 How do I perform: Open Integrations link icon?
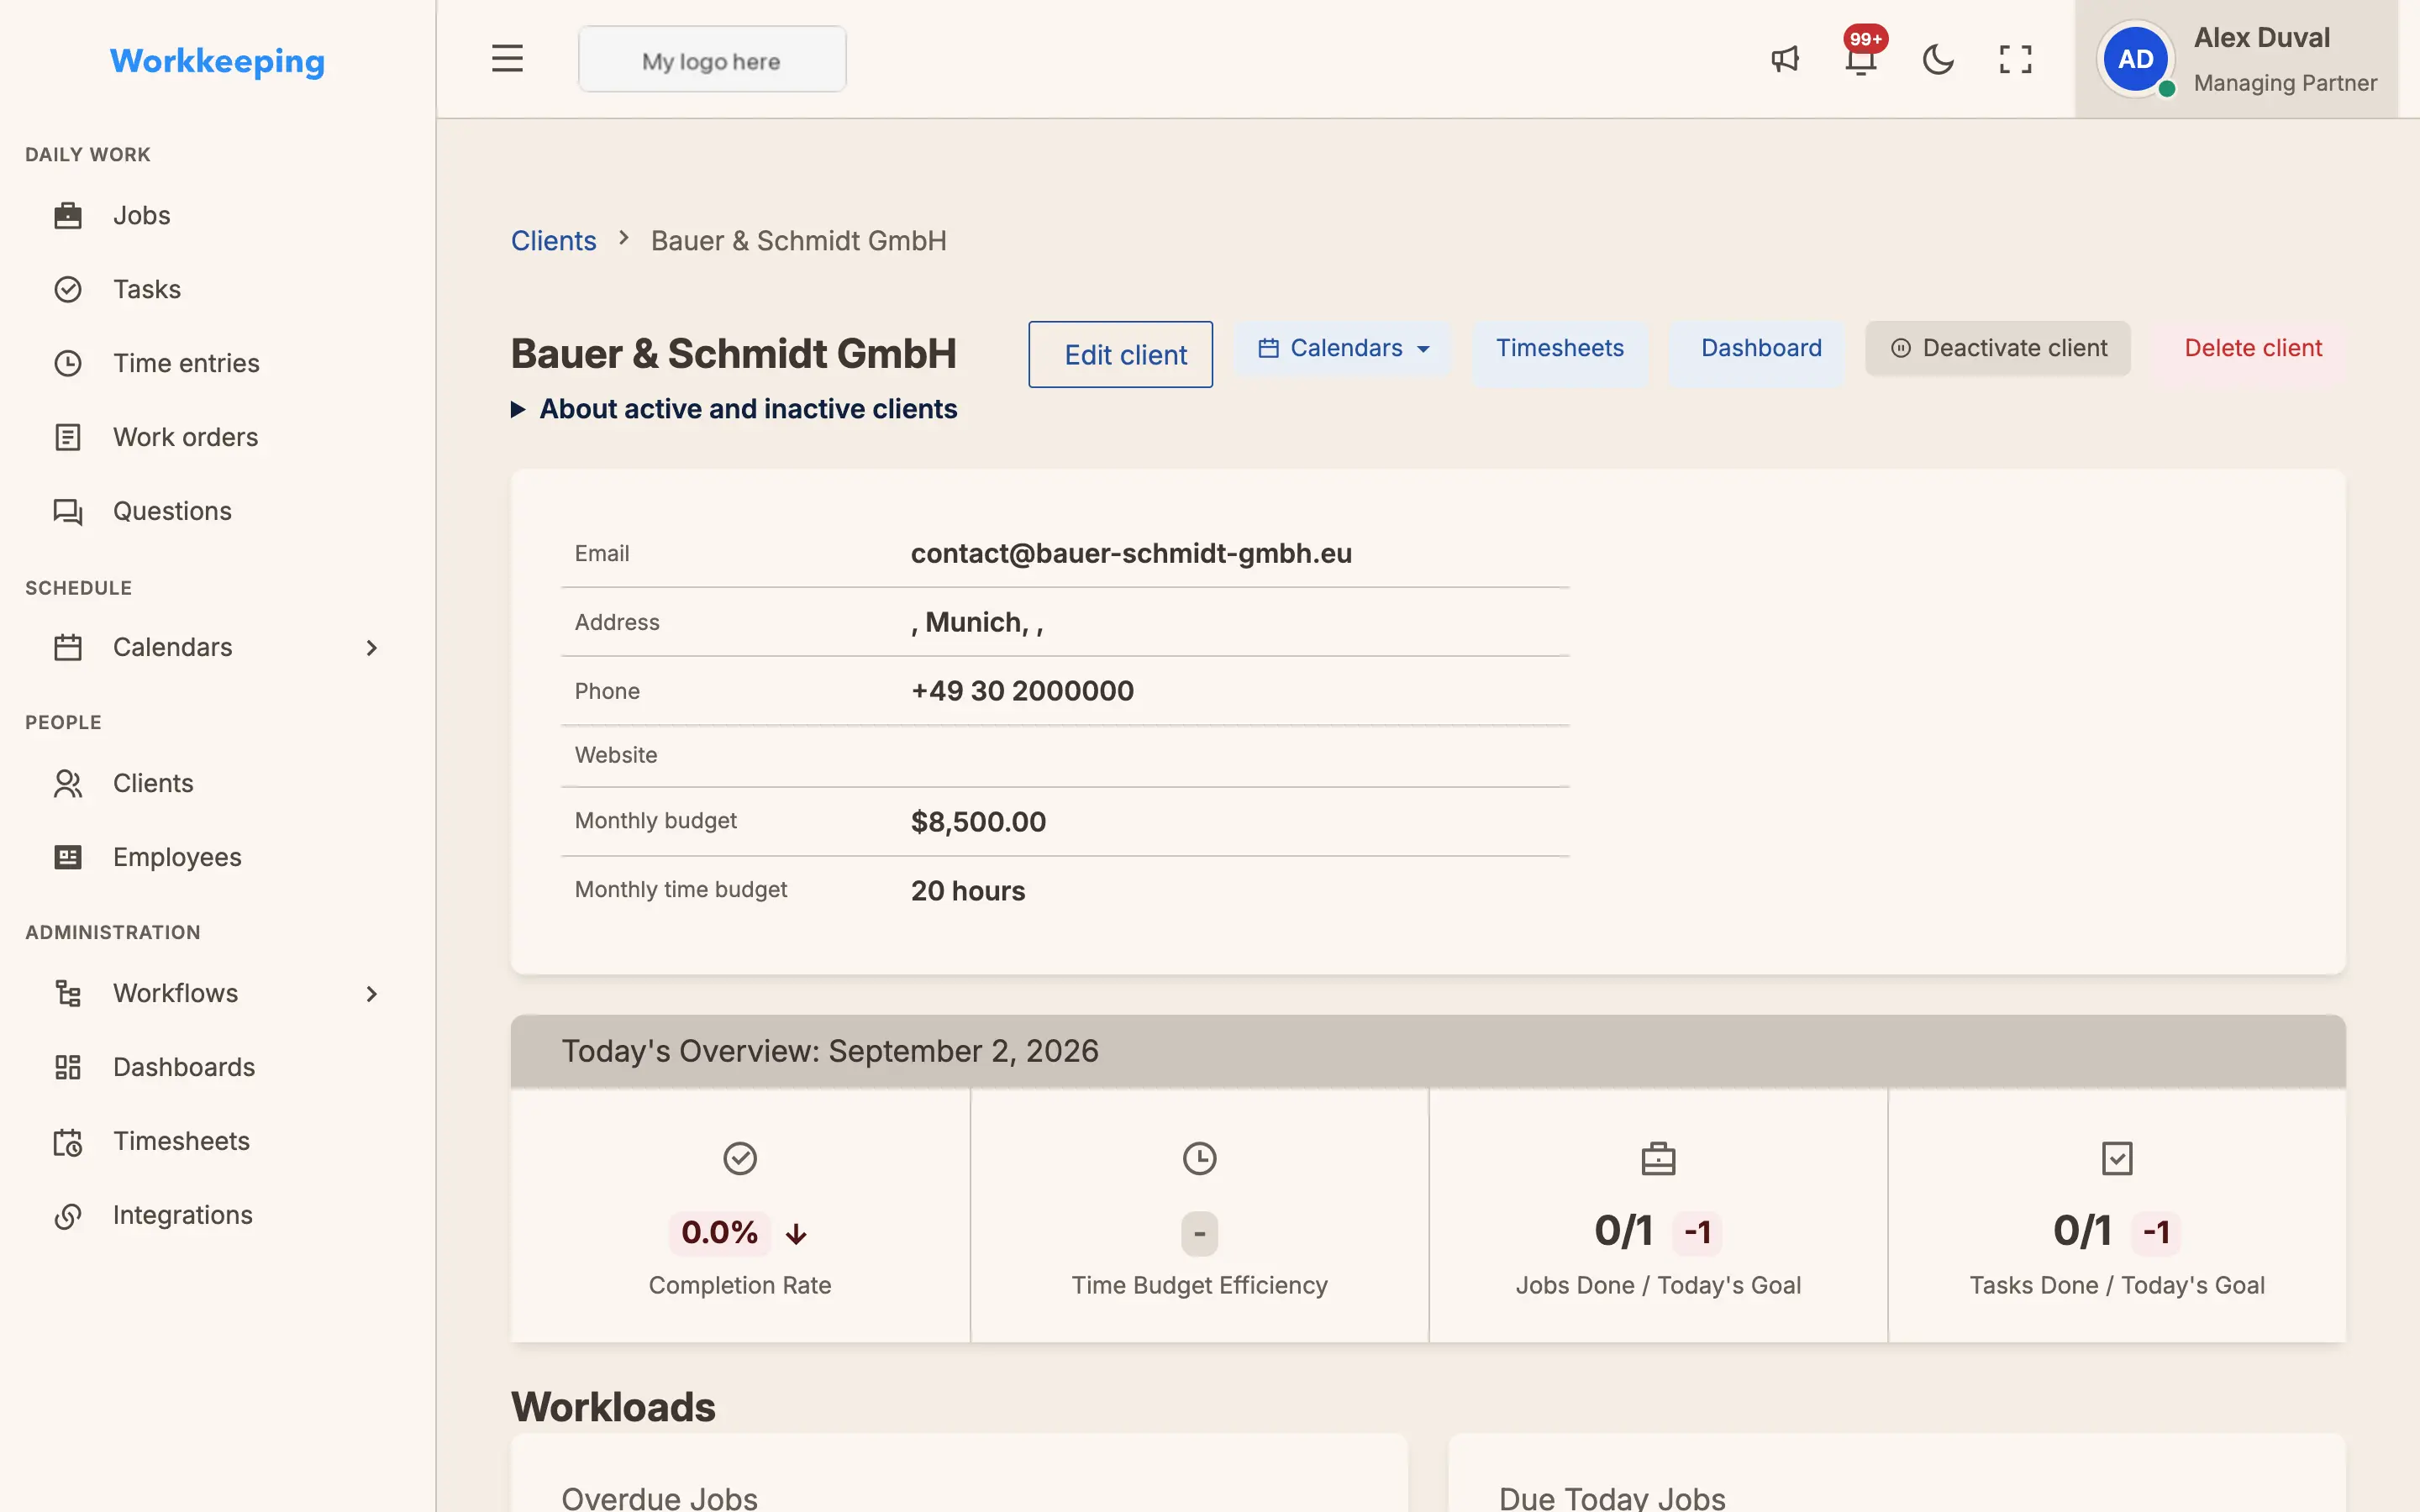tap(68, 1215)
